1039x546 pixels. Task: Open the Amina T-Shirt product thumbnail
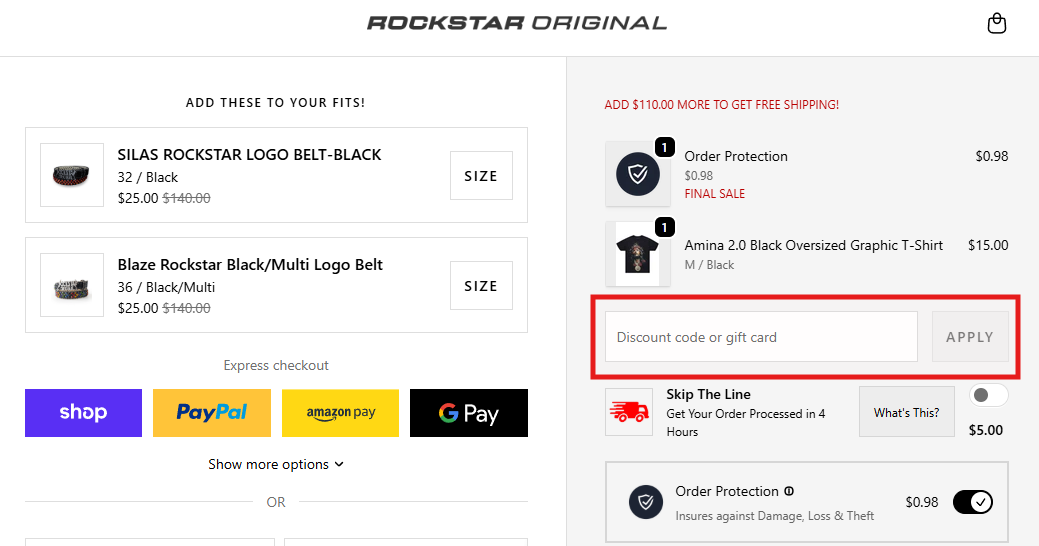click(x=637, y=254)
